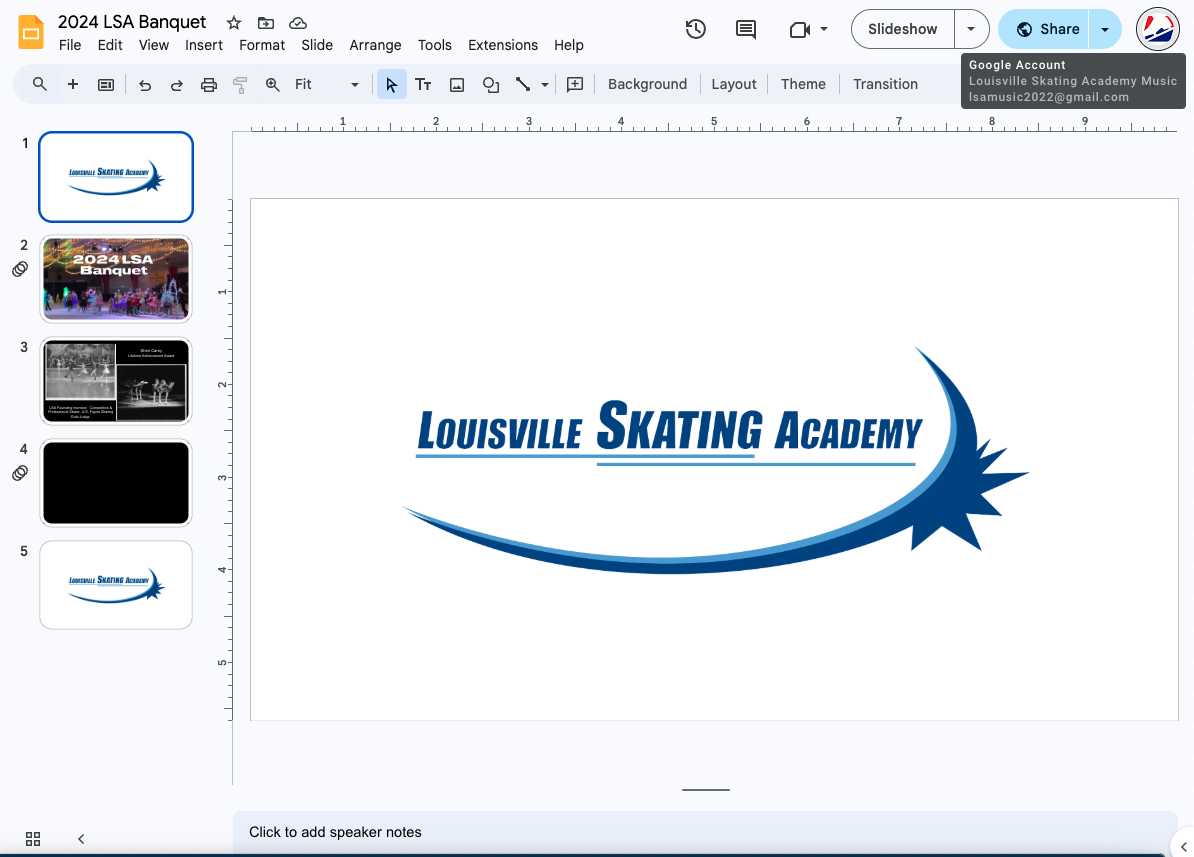Open the Tools menu
The width and height of the screenshot is (1194, 857).
[435, 45]
